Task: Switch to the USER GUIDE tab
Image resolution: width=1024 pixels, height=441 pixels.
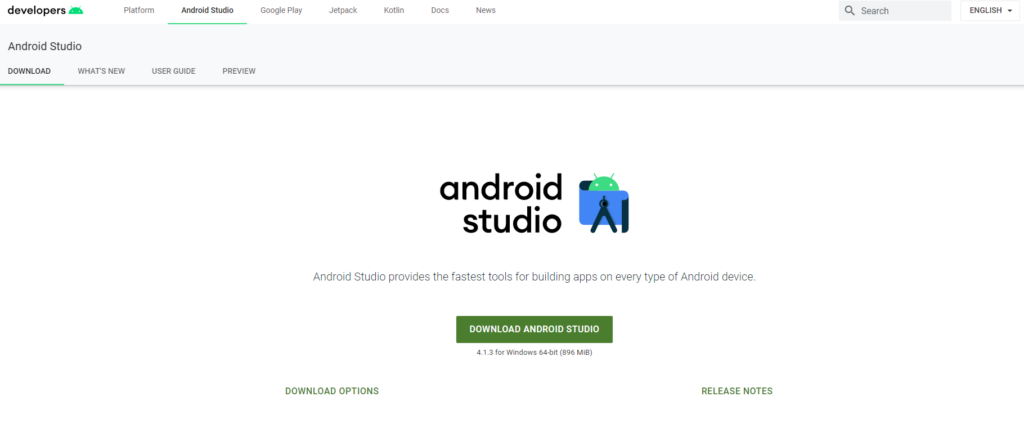Action: coord(174,71)
